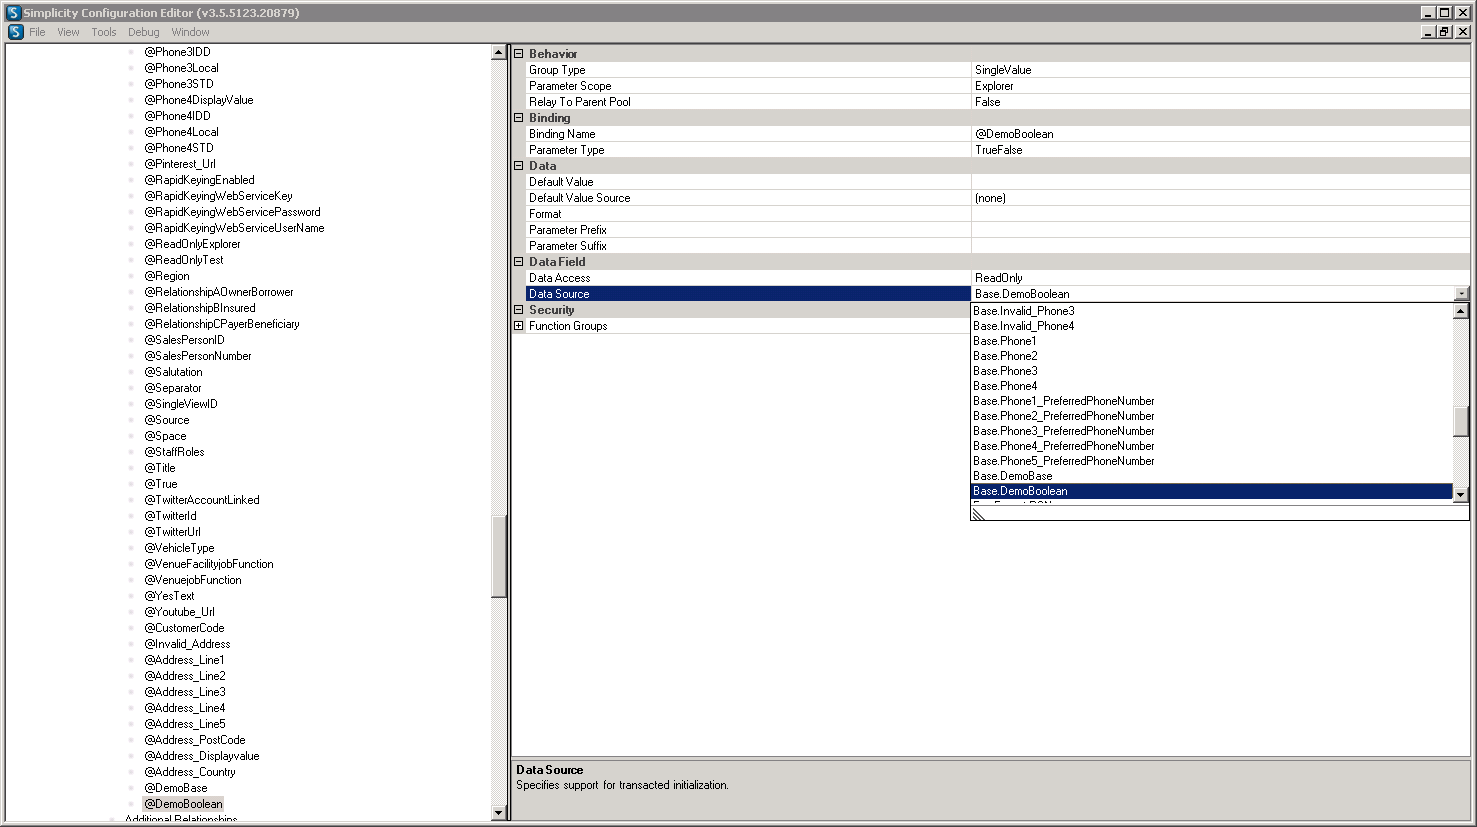Collapse the Behavior section
This screenshot has height=827, width=1477.
(519, 54)
